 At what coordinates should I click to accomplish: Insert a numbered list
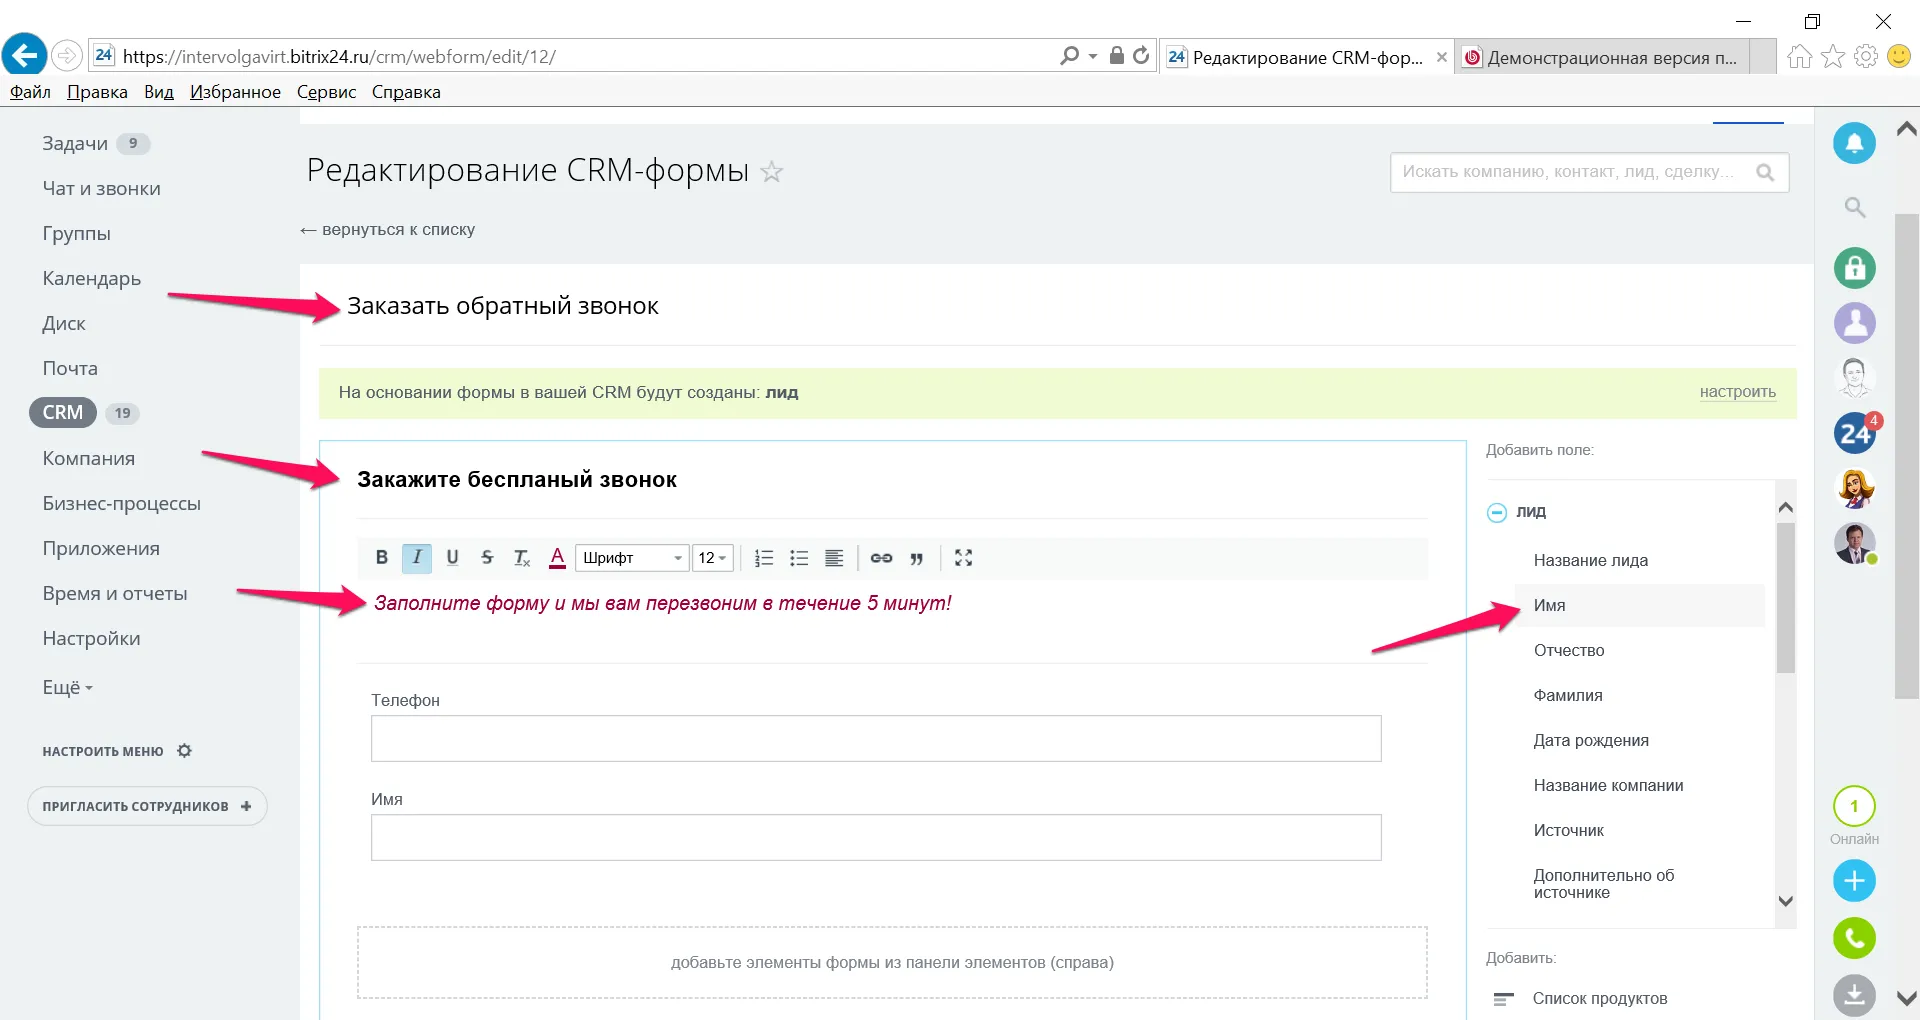pos(764,558)
